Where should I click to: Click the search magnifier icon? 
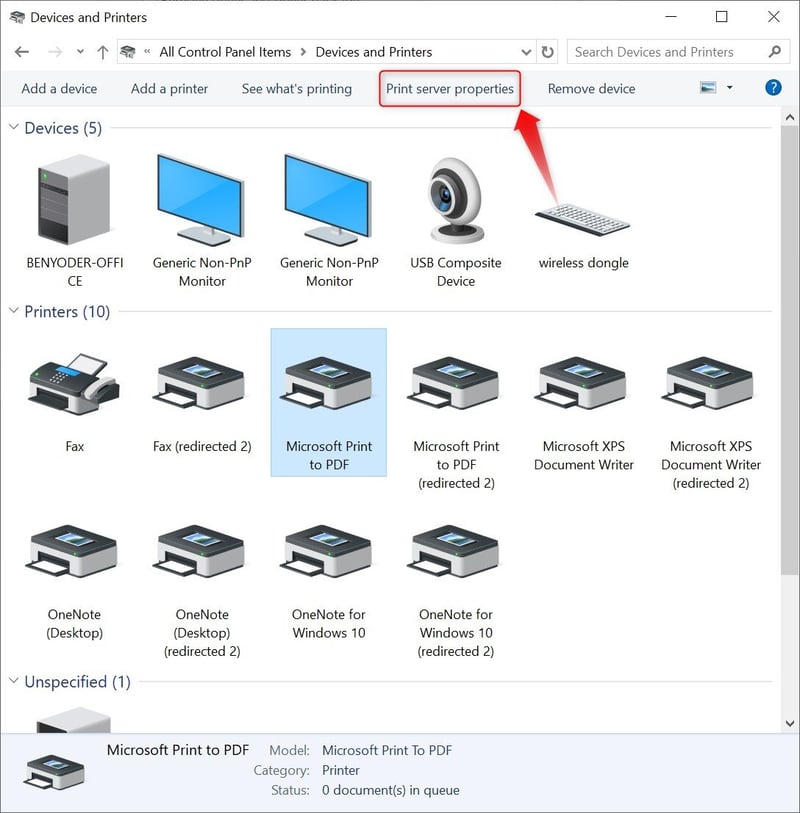point(775,52)
